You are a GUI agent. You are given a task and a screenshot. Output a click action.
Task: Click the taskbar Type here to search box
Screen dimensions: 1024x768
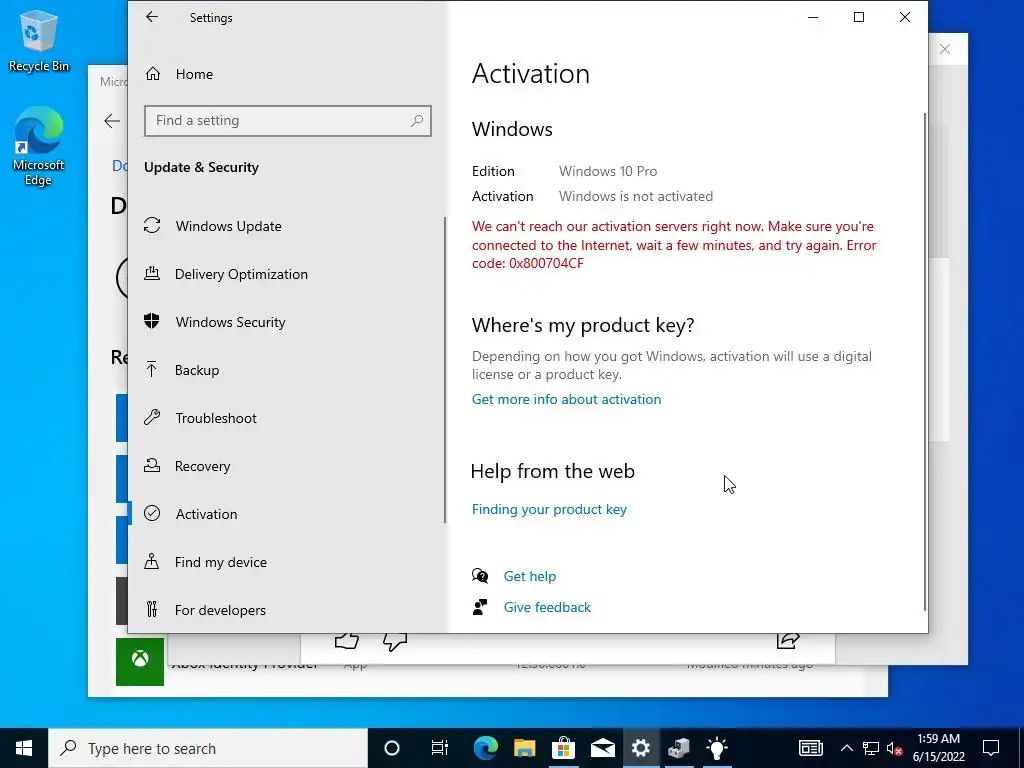(x=208, y=748)
